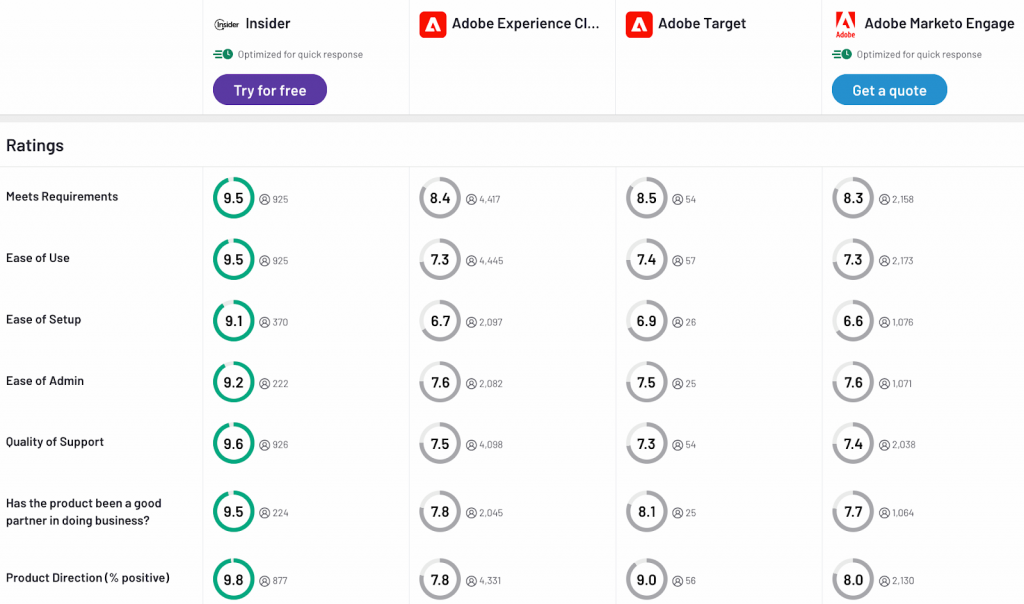Open the Adobe Marketo Engage title link
This screenshot has height=604, width=1024.
click(939, 24)
